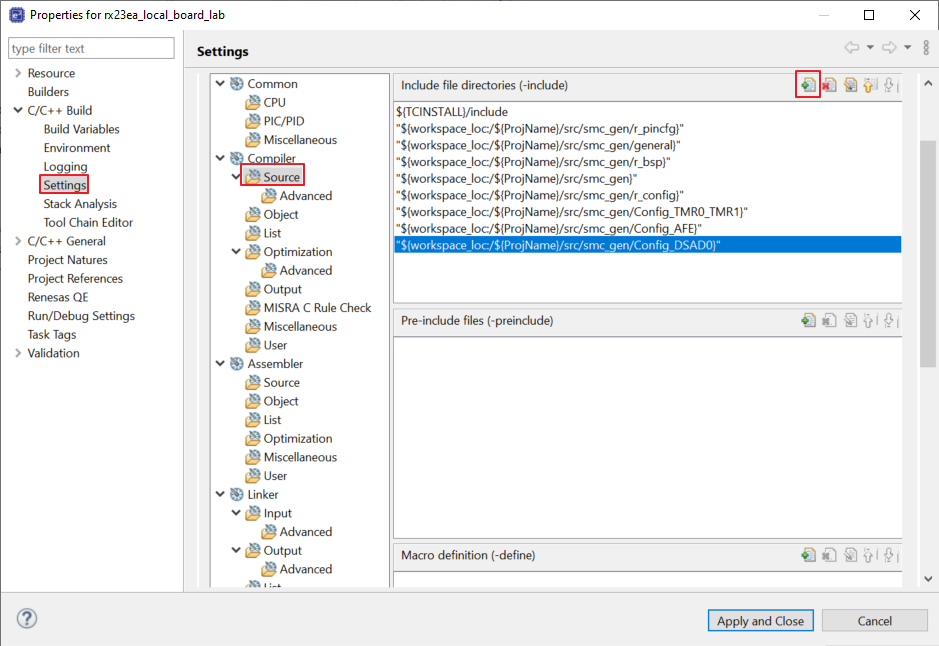Click Move Down icon for pre-include files
This screenshot has width=939, height=646.
(x=890, y=320)
